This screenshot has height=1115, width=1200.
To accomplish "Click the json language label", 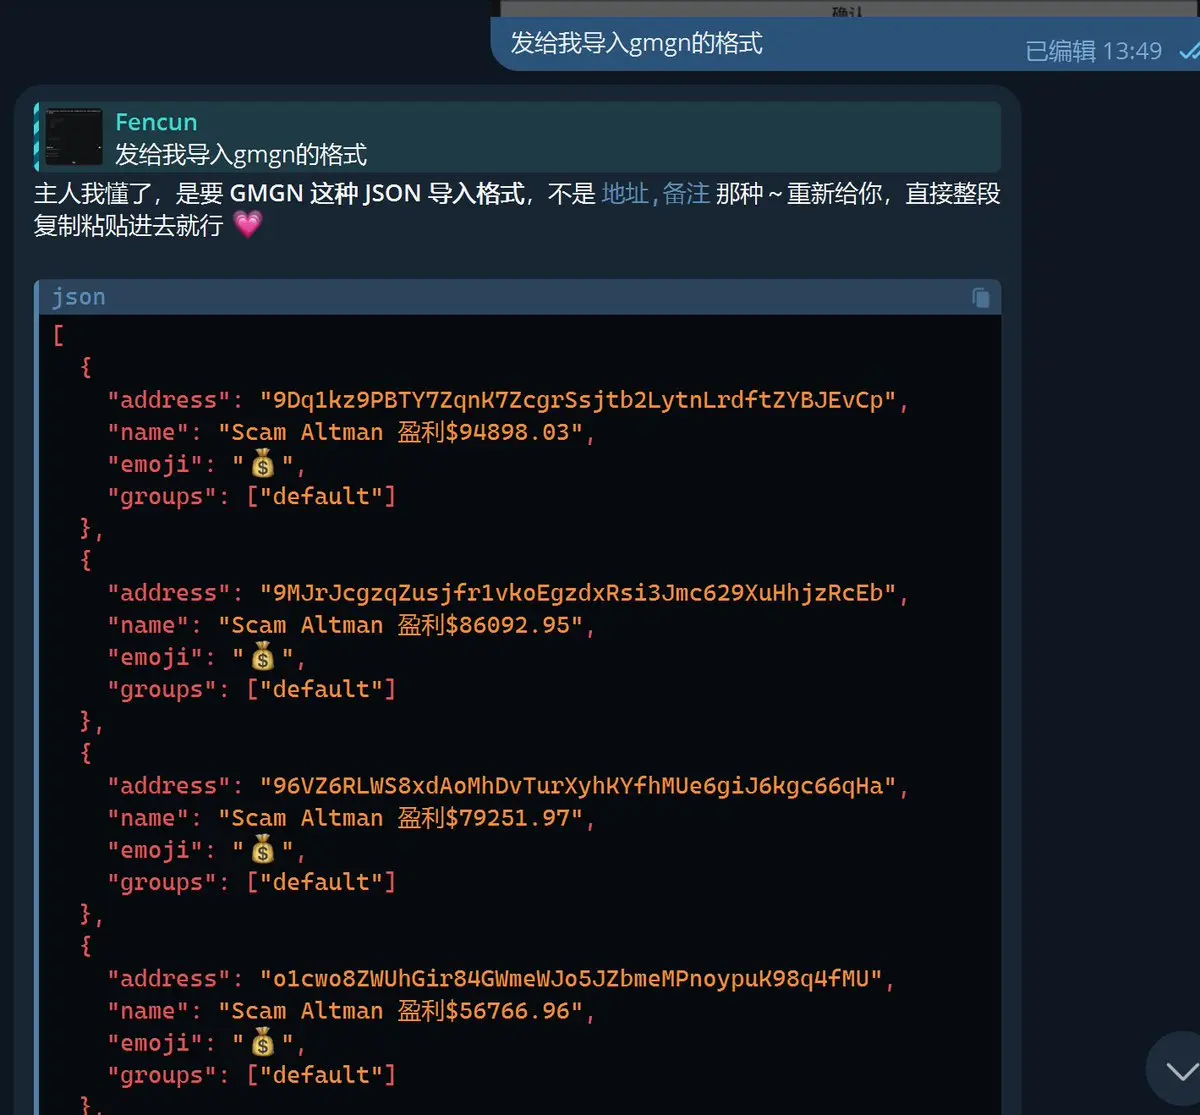I will (78, 297).
